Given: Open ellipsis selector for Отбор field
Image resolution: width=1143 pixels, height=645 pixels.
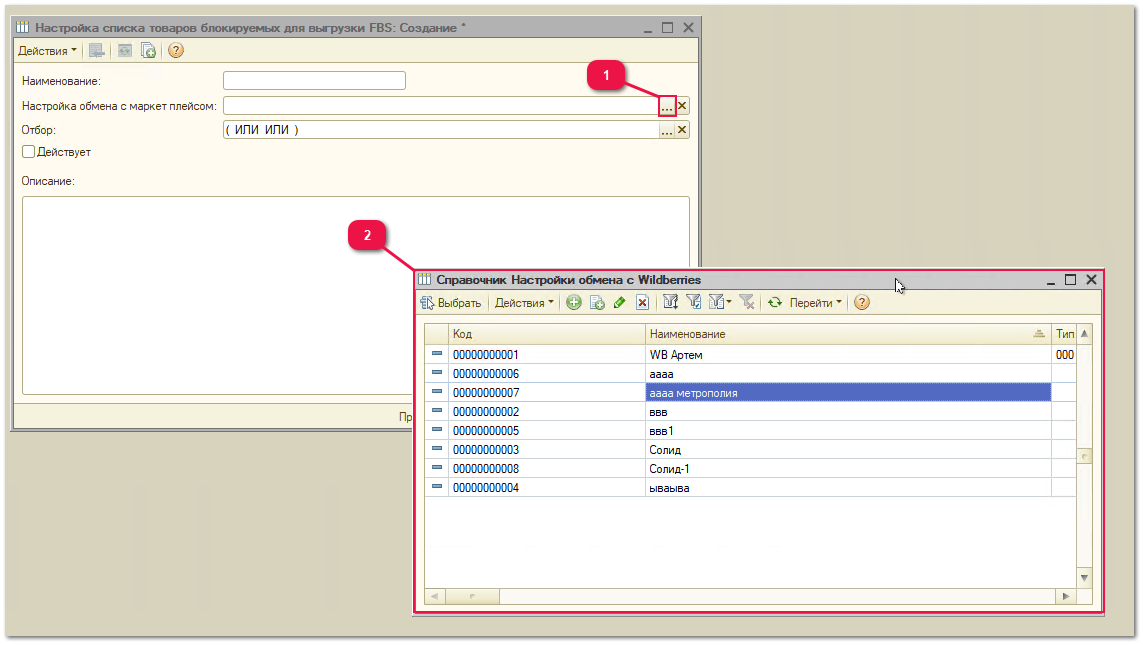Looking at the screenshot, I should point(667,130).
